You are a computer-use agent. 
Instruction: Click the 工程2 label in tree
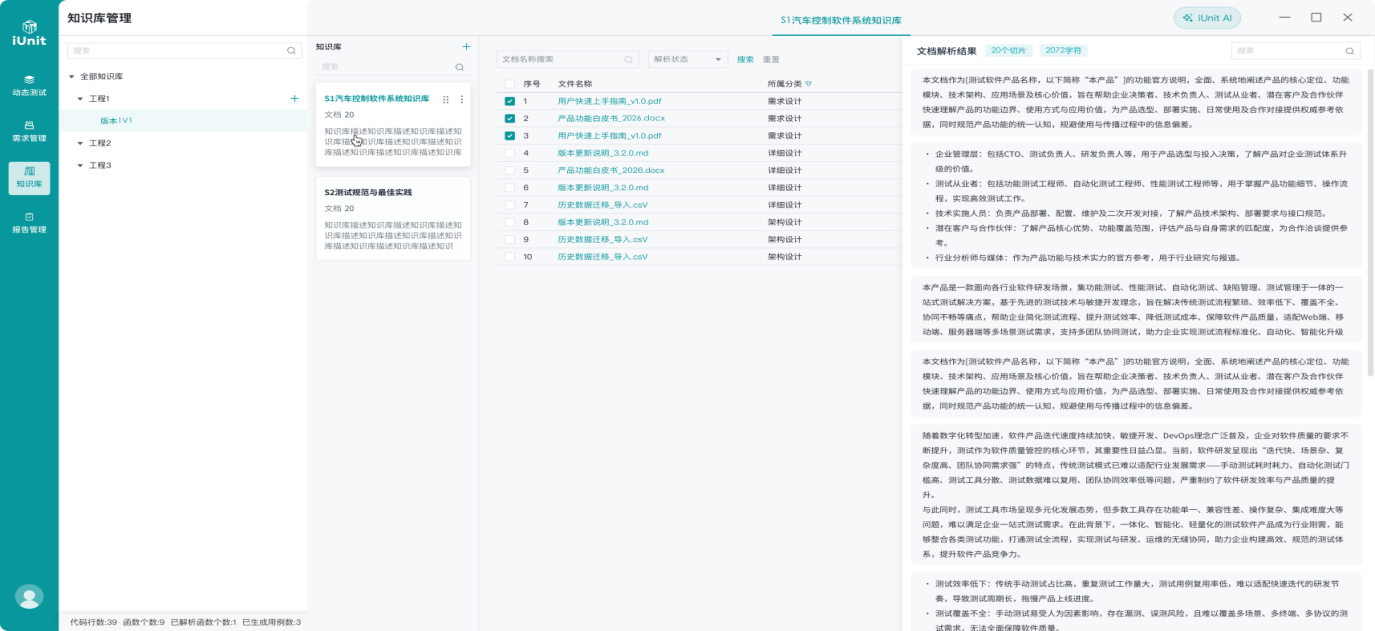(100, 143)
